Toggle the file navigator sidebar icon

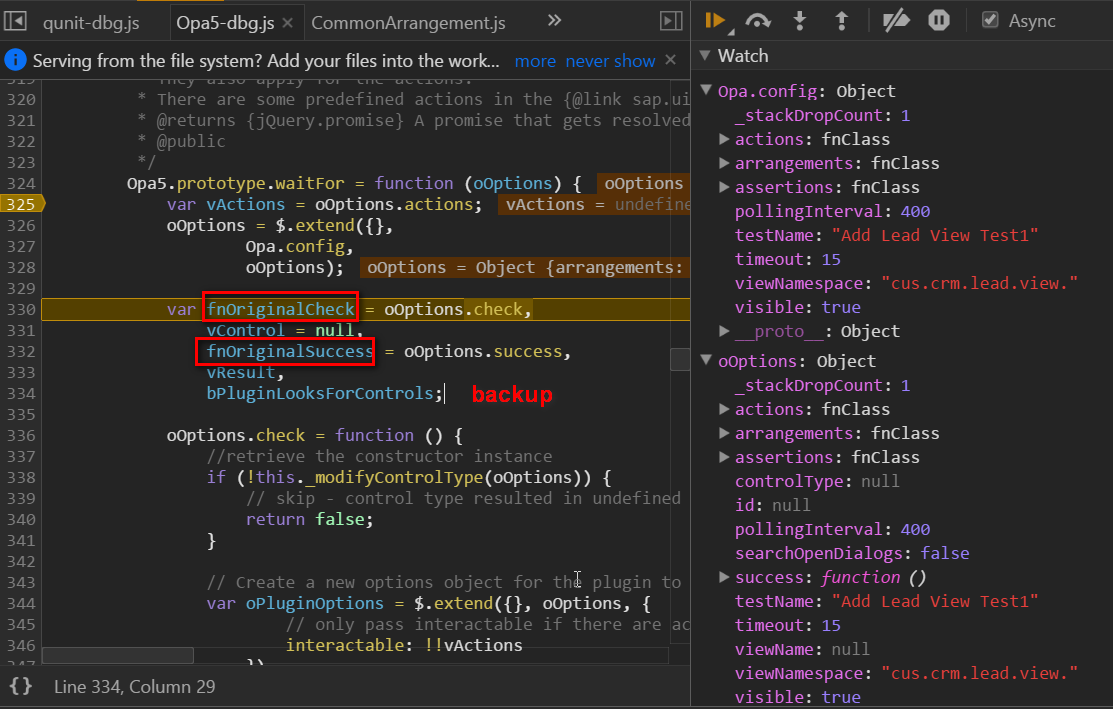(x=15, y=21)
